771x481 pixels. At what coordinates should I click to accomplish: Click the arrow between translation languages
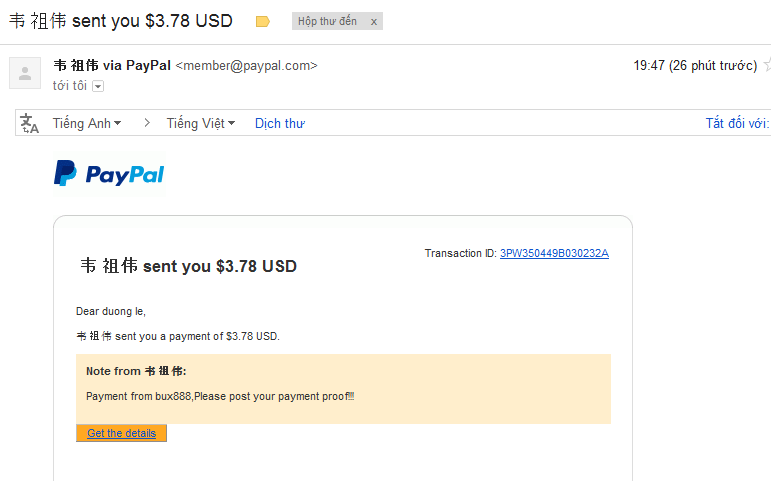(146, 123)
